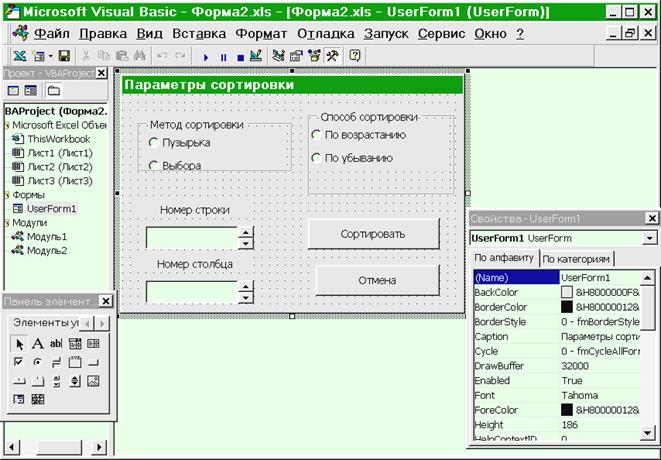Click down arrow of Номер столбца spinner

[x=246, y=298]
